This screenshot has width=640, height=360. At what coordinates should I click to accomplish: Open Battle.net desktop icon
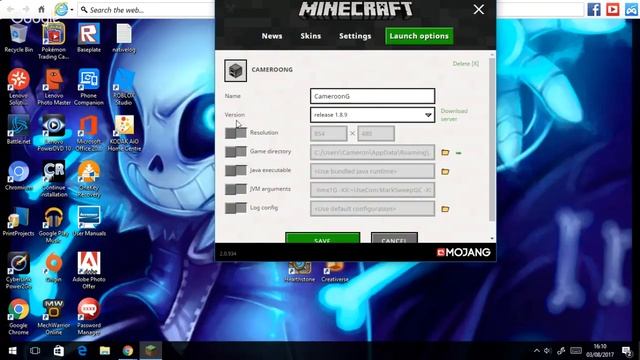(x=18, y=130)
